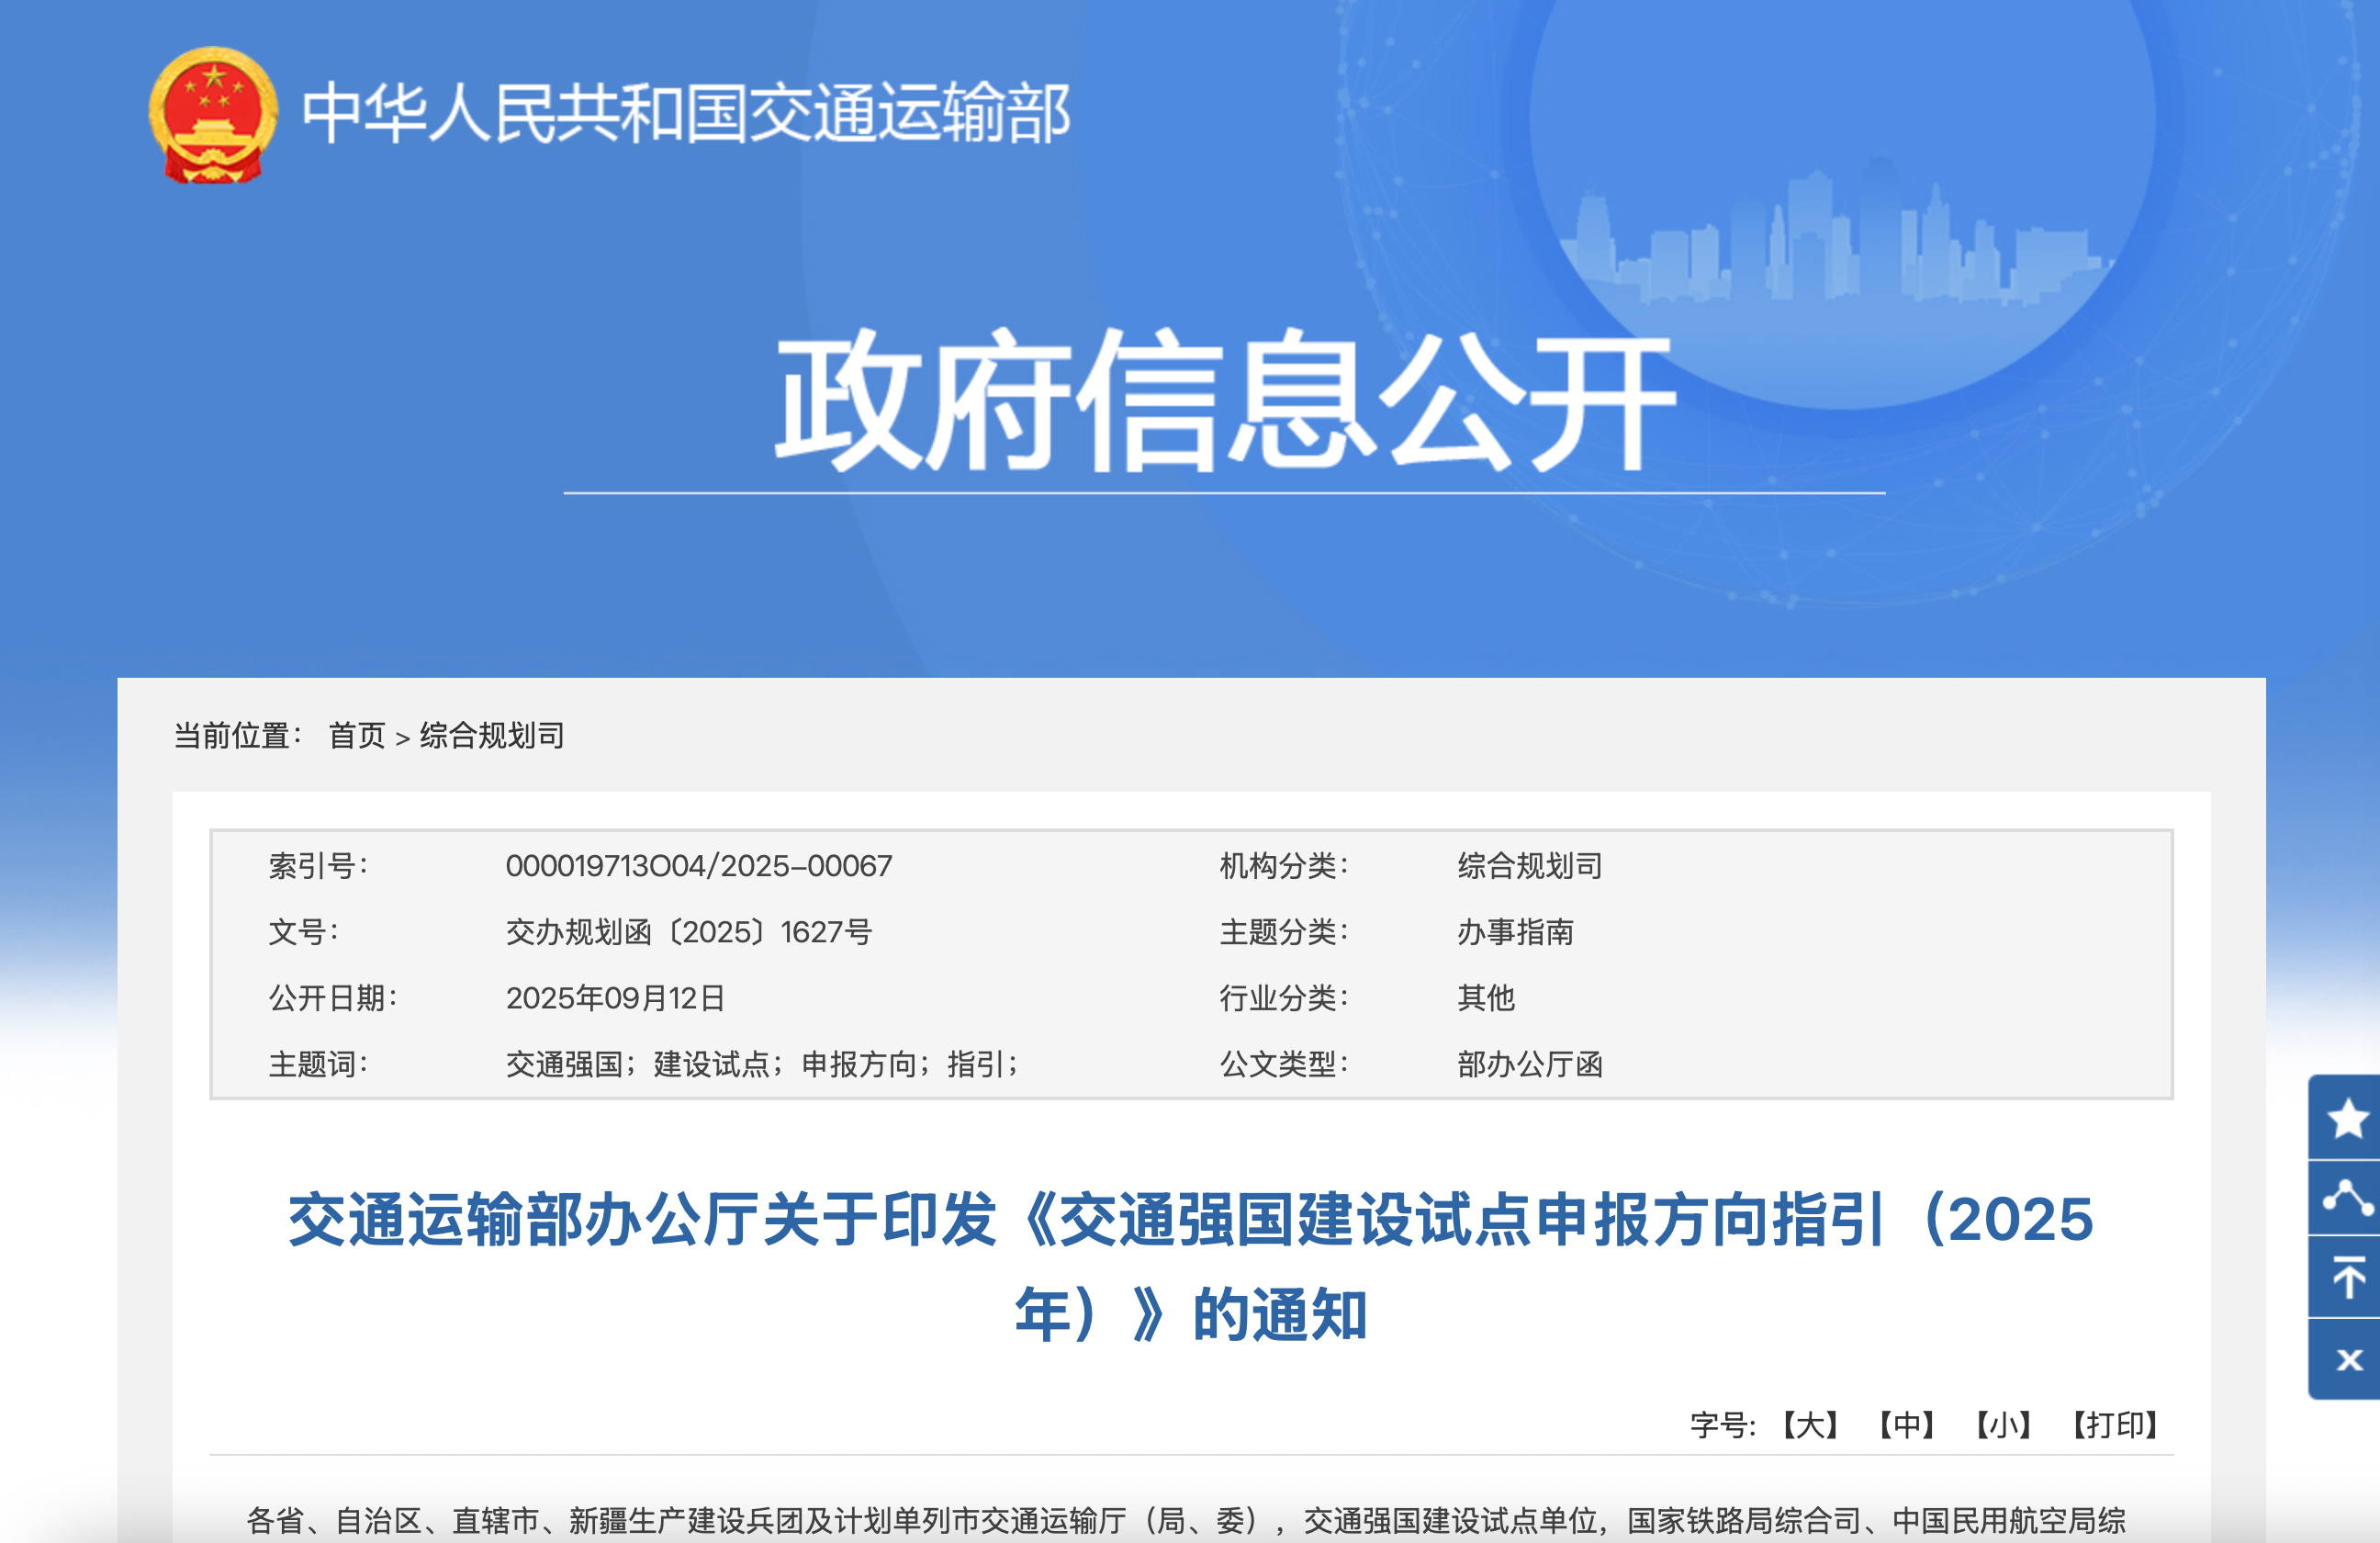Click the star favorite icon in the floating sidebar
This screenshot has width=2380, height=1543.
tap(2346, 1118)
